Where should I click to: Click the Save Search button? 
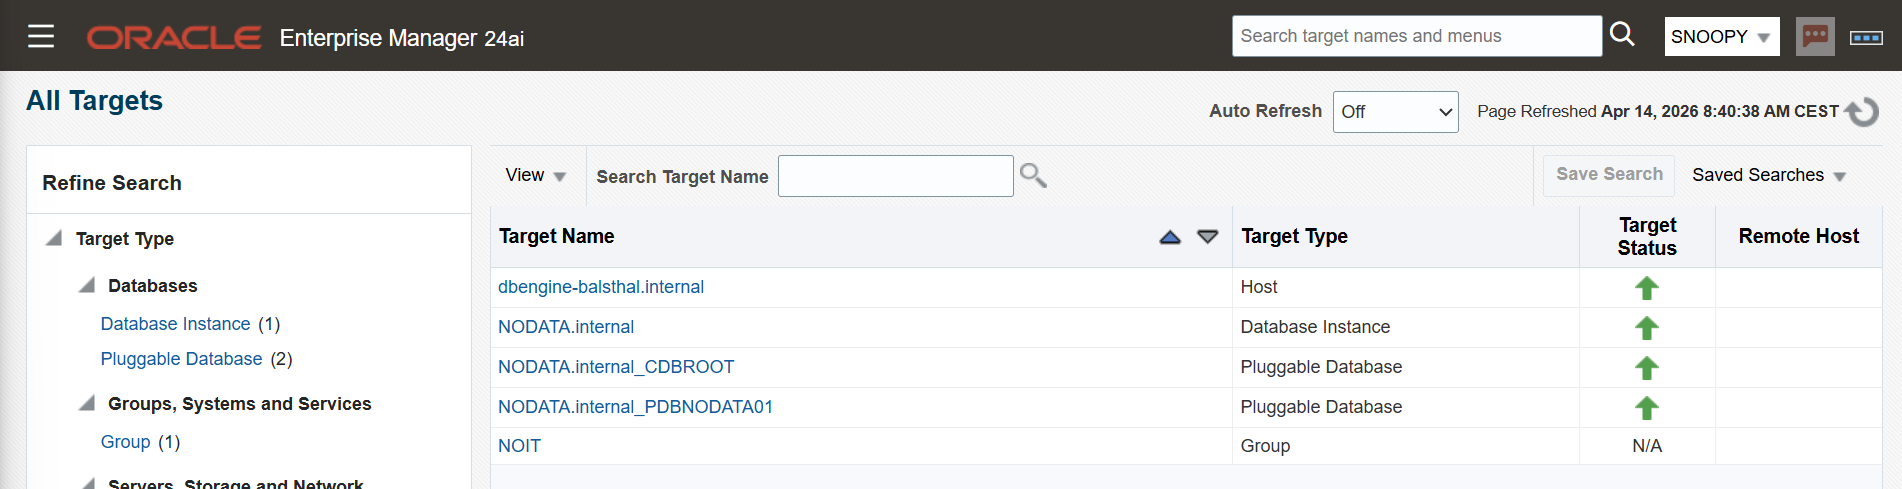[1609, 175]
